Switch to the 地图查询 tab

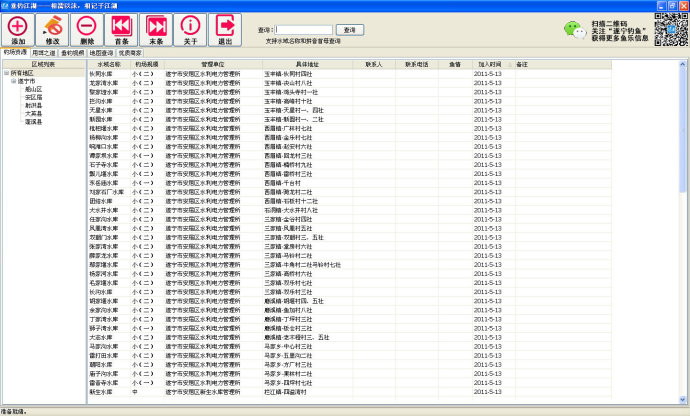101,53
